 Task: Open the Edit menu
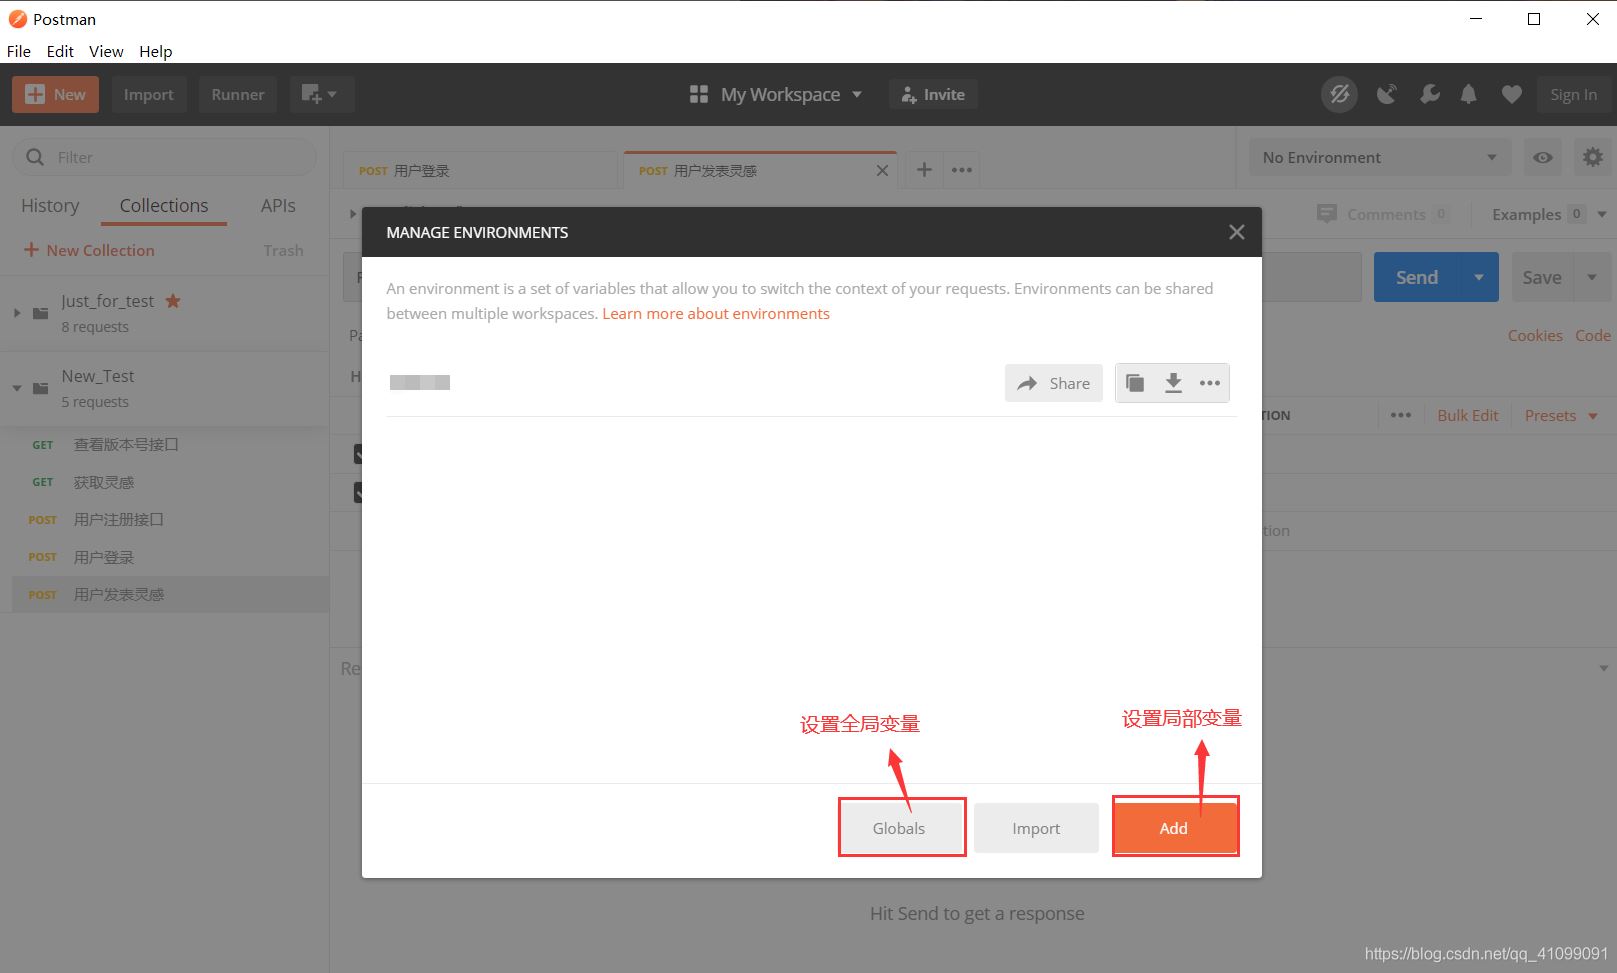[x=60, y=51]
